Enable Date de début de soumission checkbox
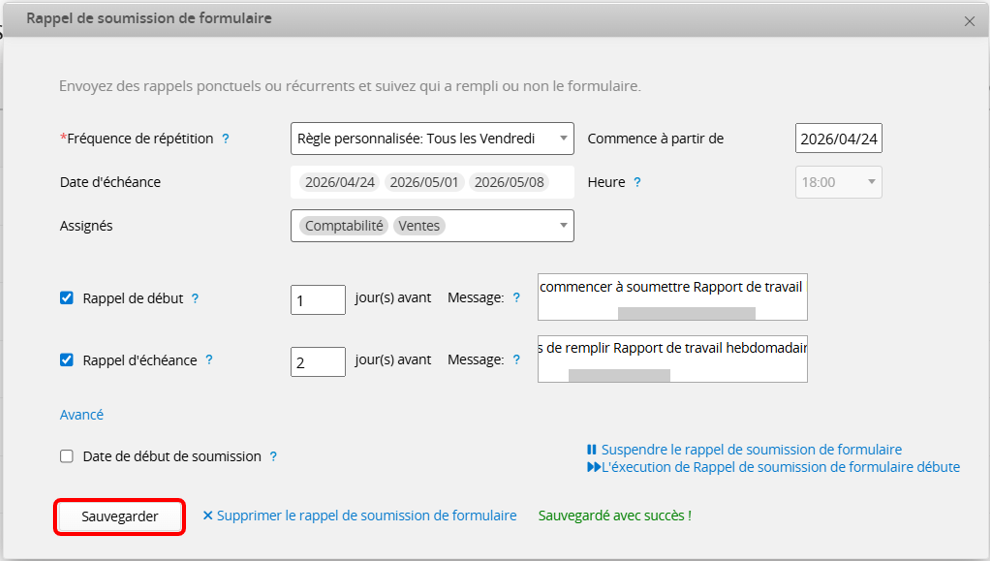This screenshot has width=990, height=561. 67,456
